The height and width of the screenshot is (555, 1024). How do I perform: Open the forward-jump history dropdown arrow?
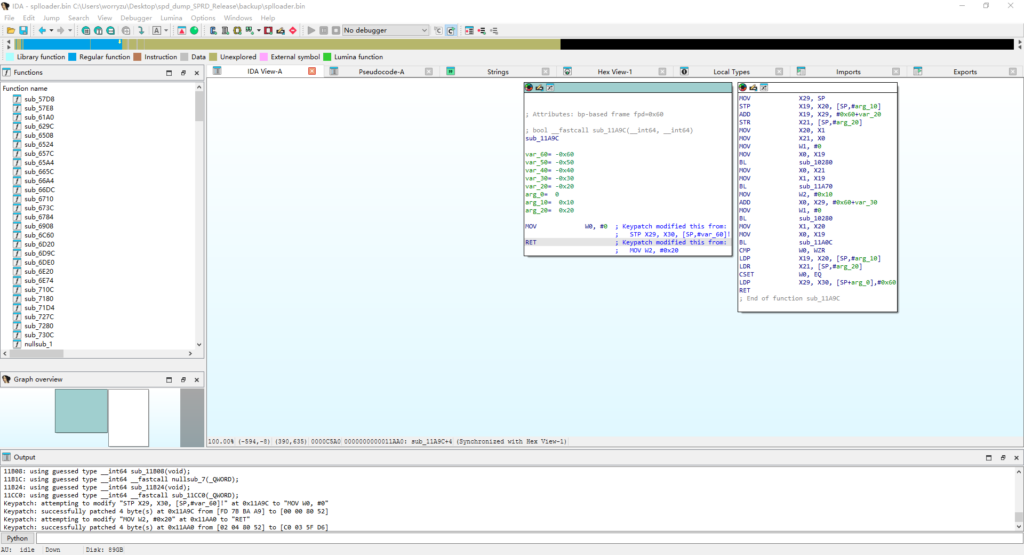click(69, 31)
